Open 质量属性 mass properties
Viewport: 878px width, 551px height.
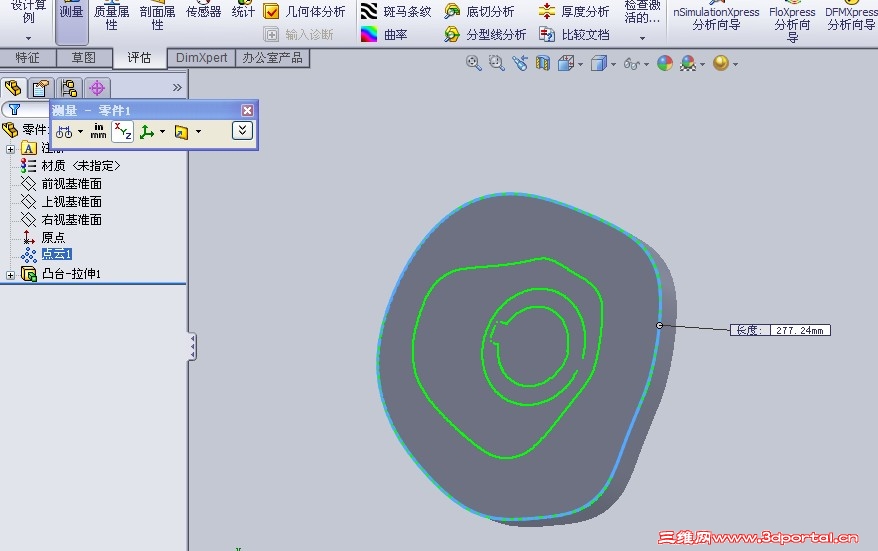point(111,18)
